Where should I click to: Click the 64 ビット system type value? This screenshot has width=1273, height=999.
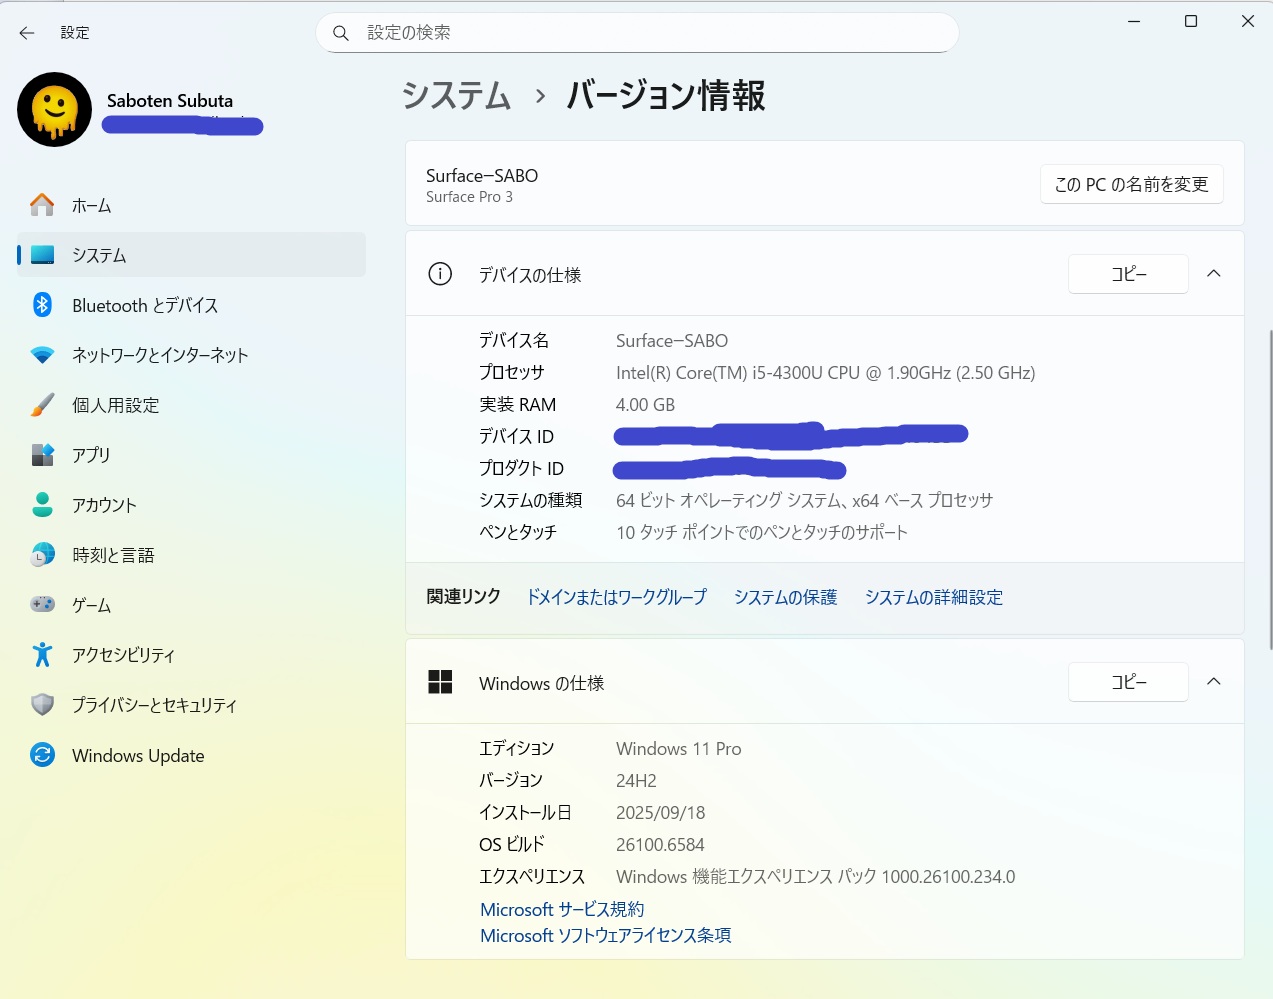[805, 501]
